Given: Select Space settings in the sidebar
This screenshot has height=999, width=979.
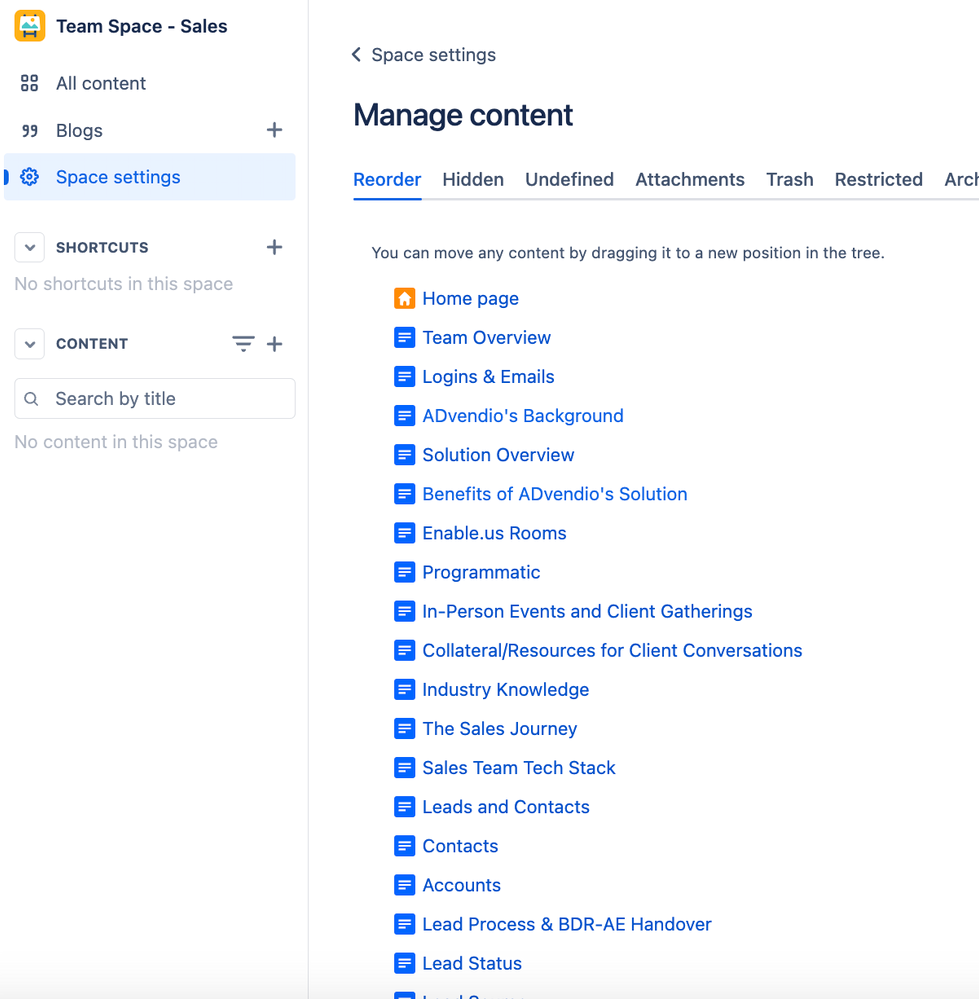Looking at the screenshot, I should coord(150,176).
